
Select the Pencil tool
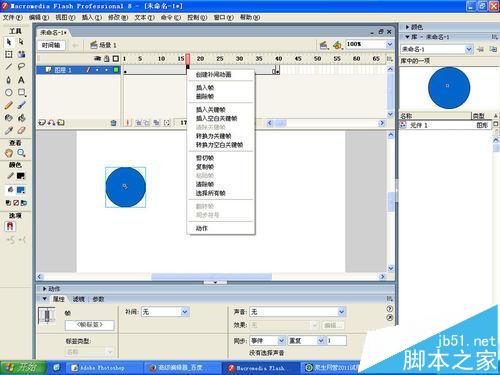9,105
